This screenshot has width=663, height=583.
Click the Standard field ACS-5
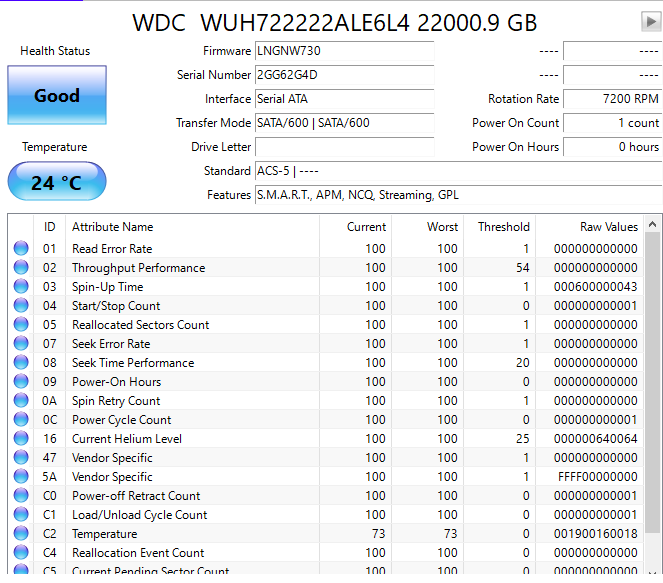[458, 171]
